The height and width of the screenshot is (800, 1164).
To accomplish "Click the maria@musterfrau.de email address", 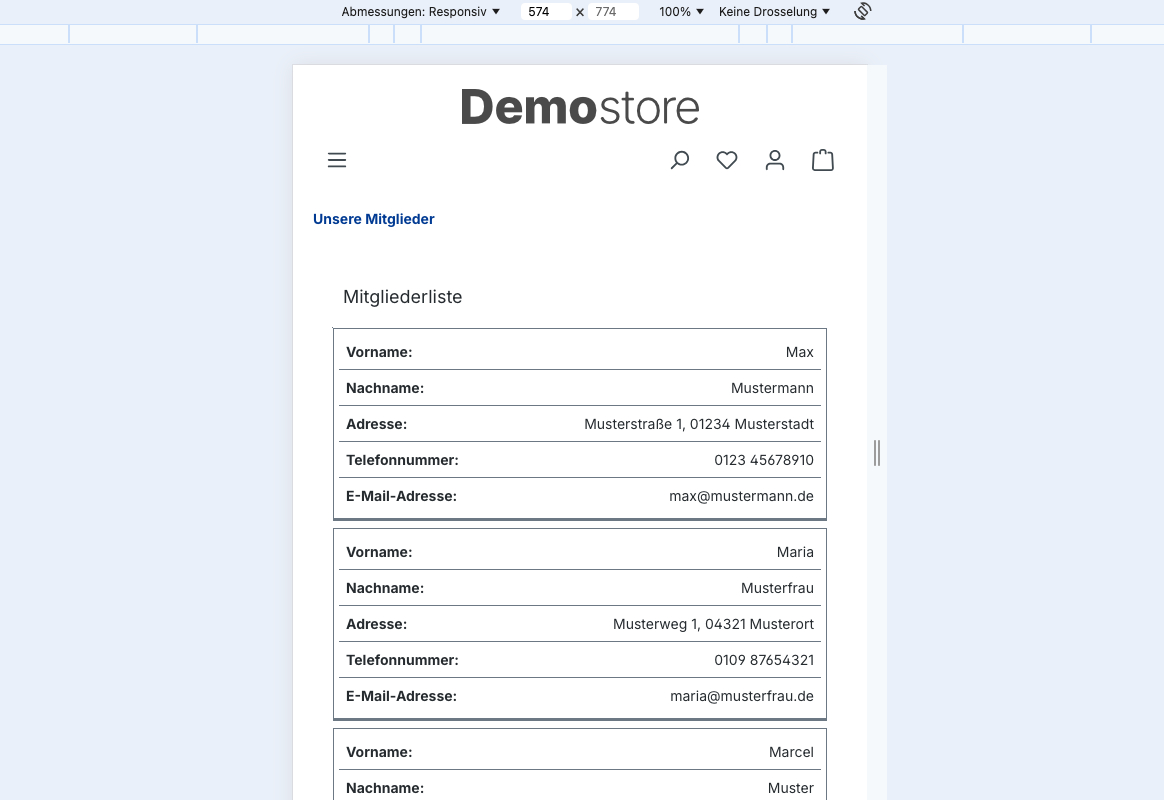I will tap(741, 696).
